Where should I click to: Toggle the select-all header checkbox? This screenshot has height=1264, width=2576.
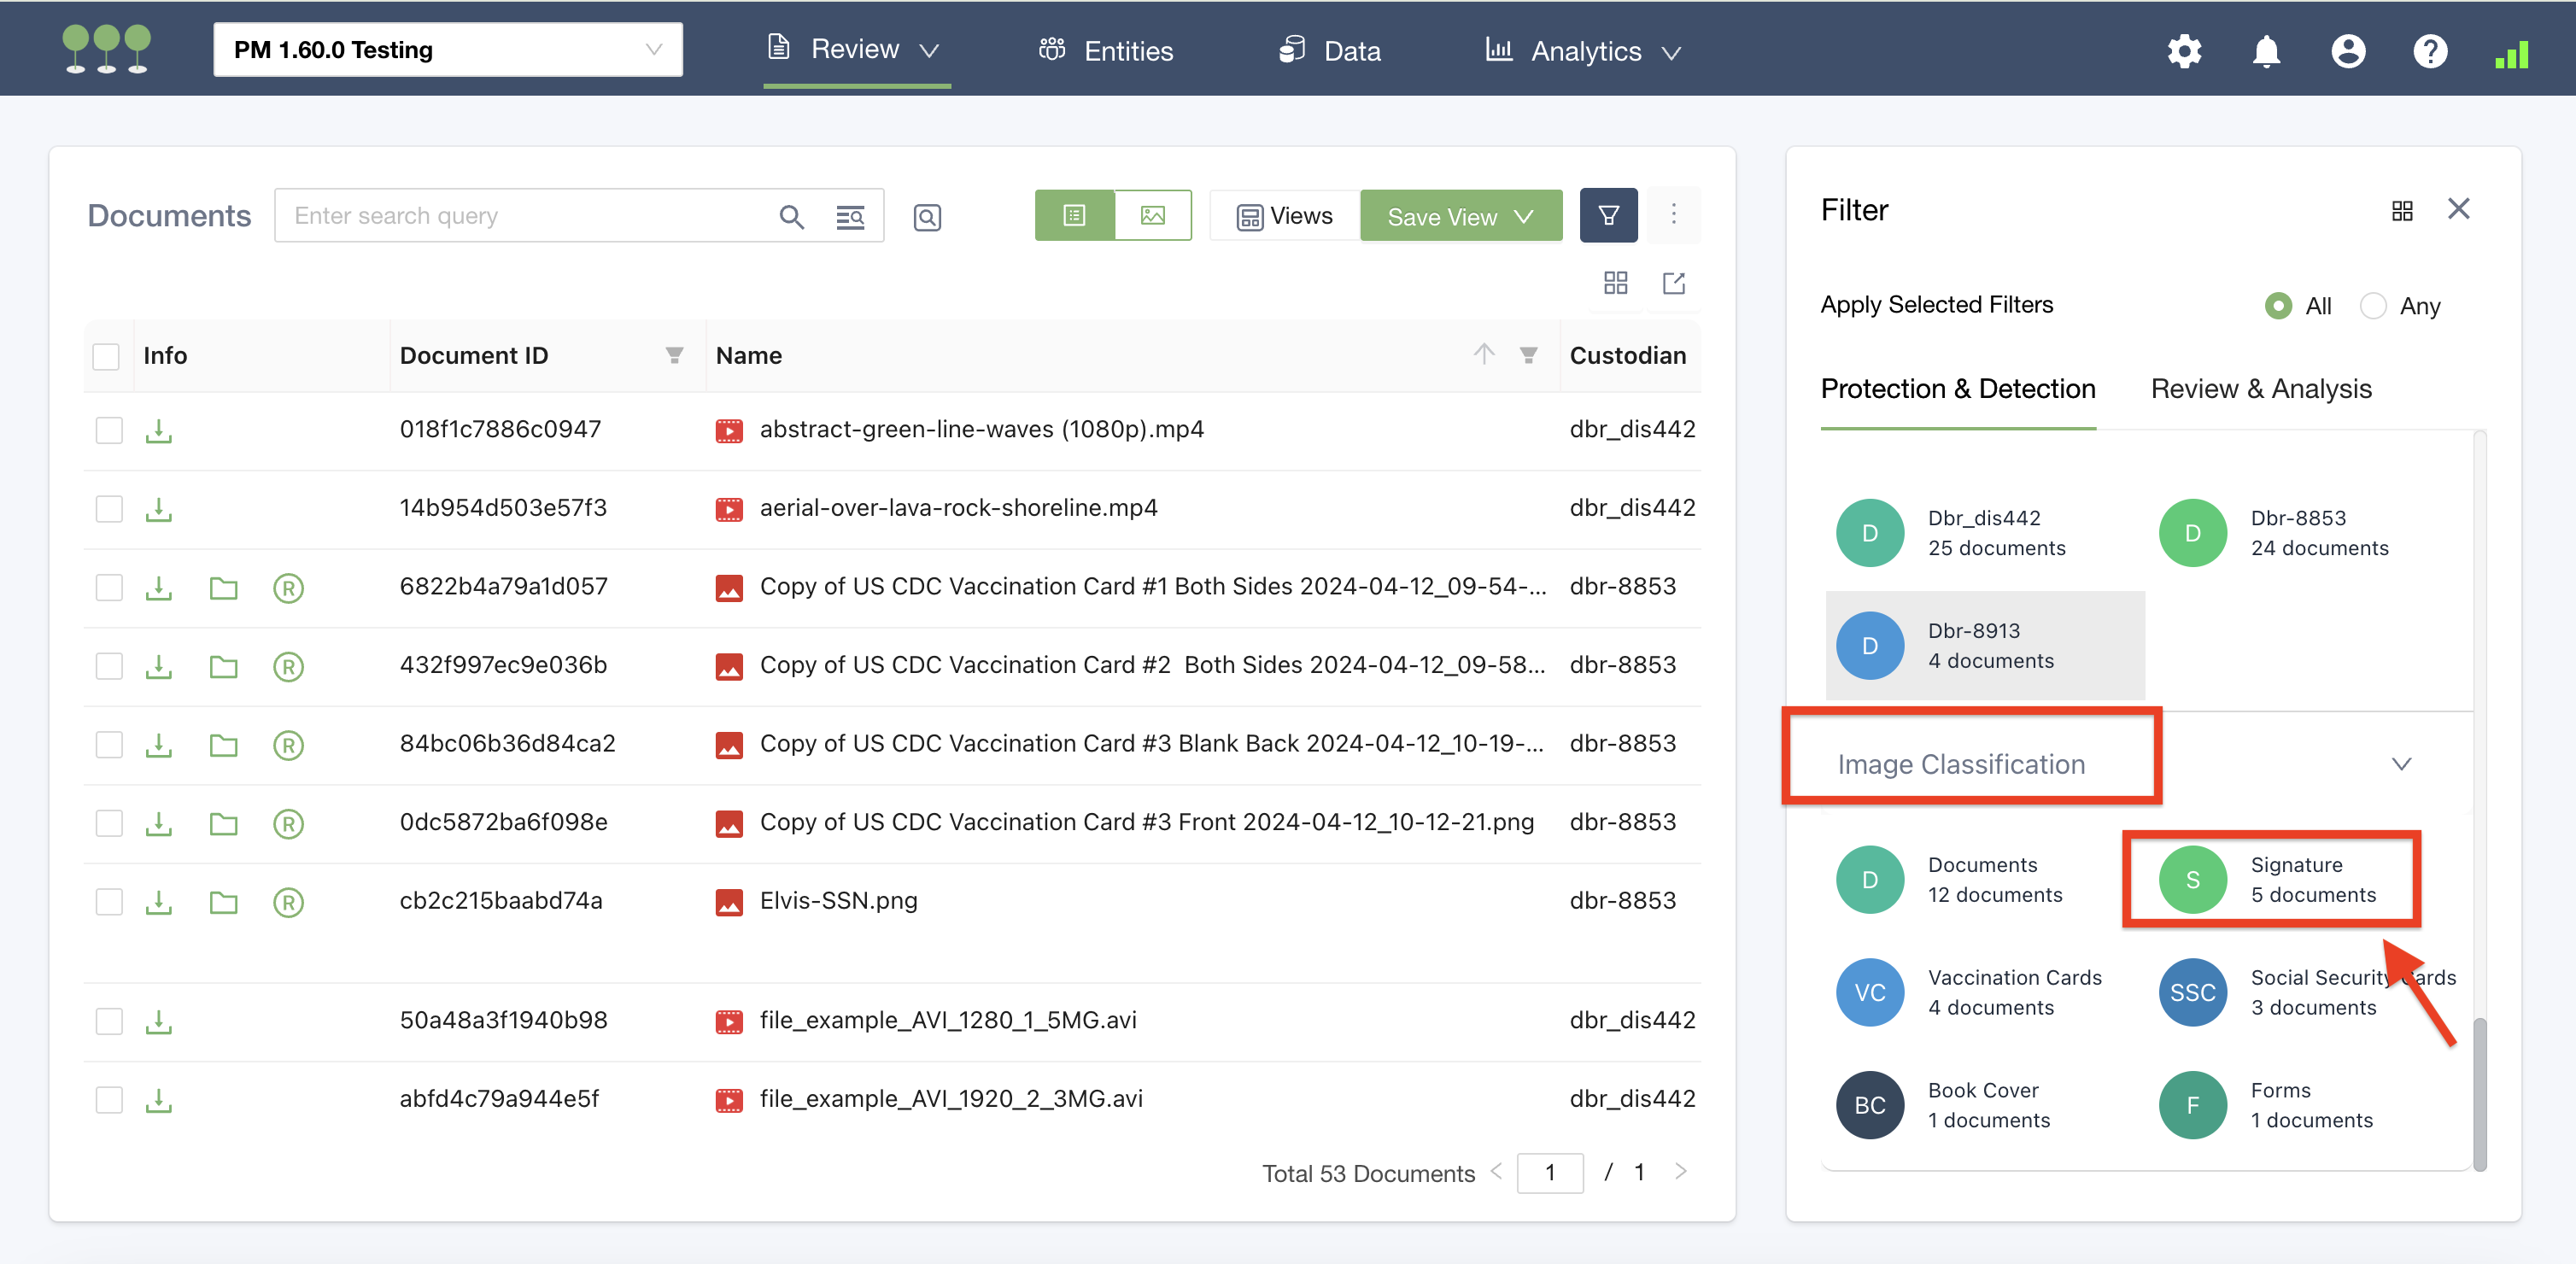click(x=106, y=356)
